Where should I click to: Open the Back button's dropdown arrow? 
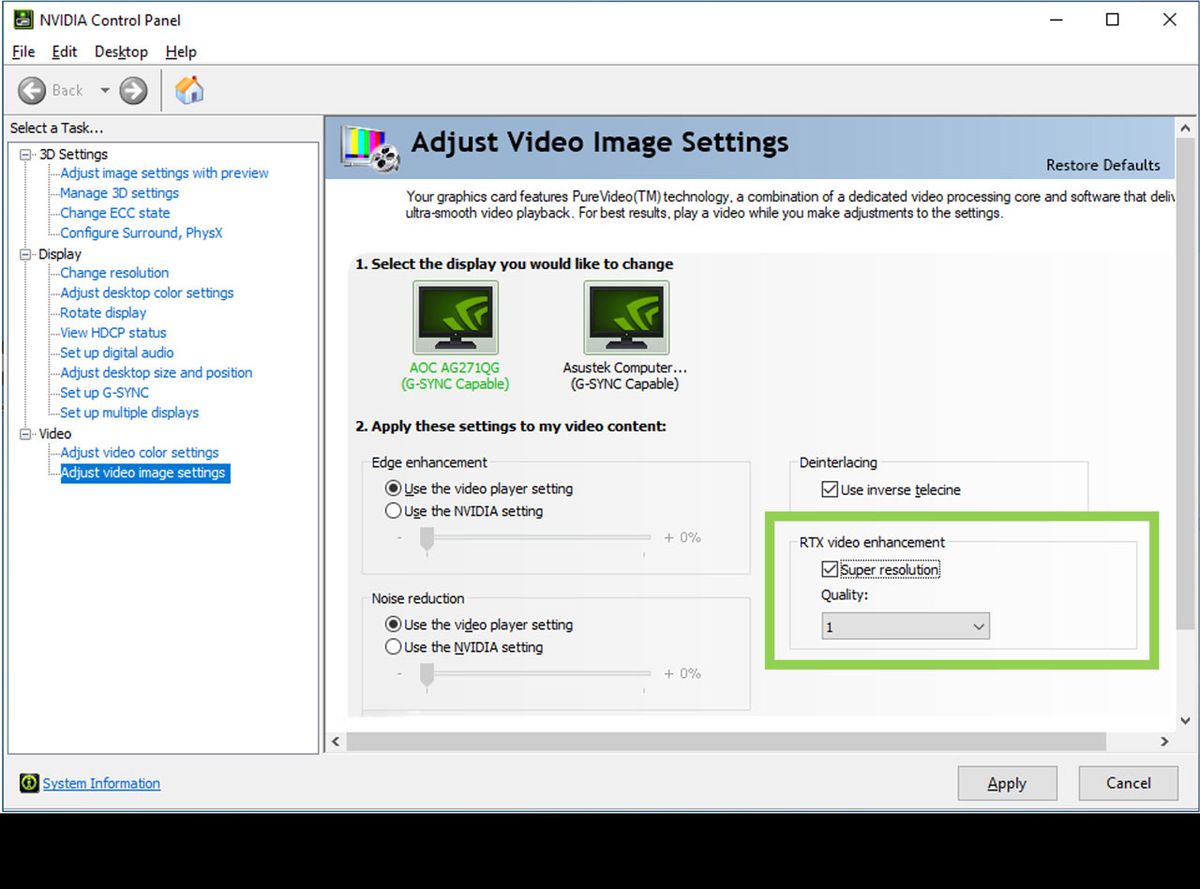click(105, 89)
